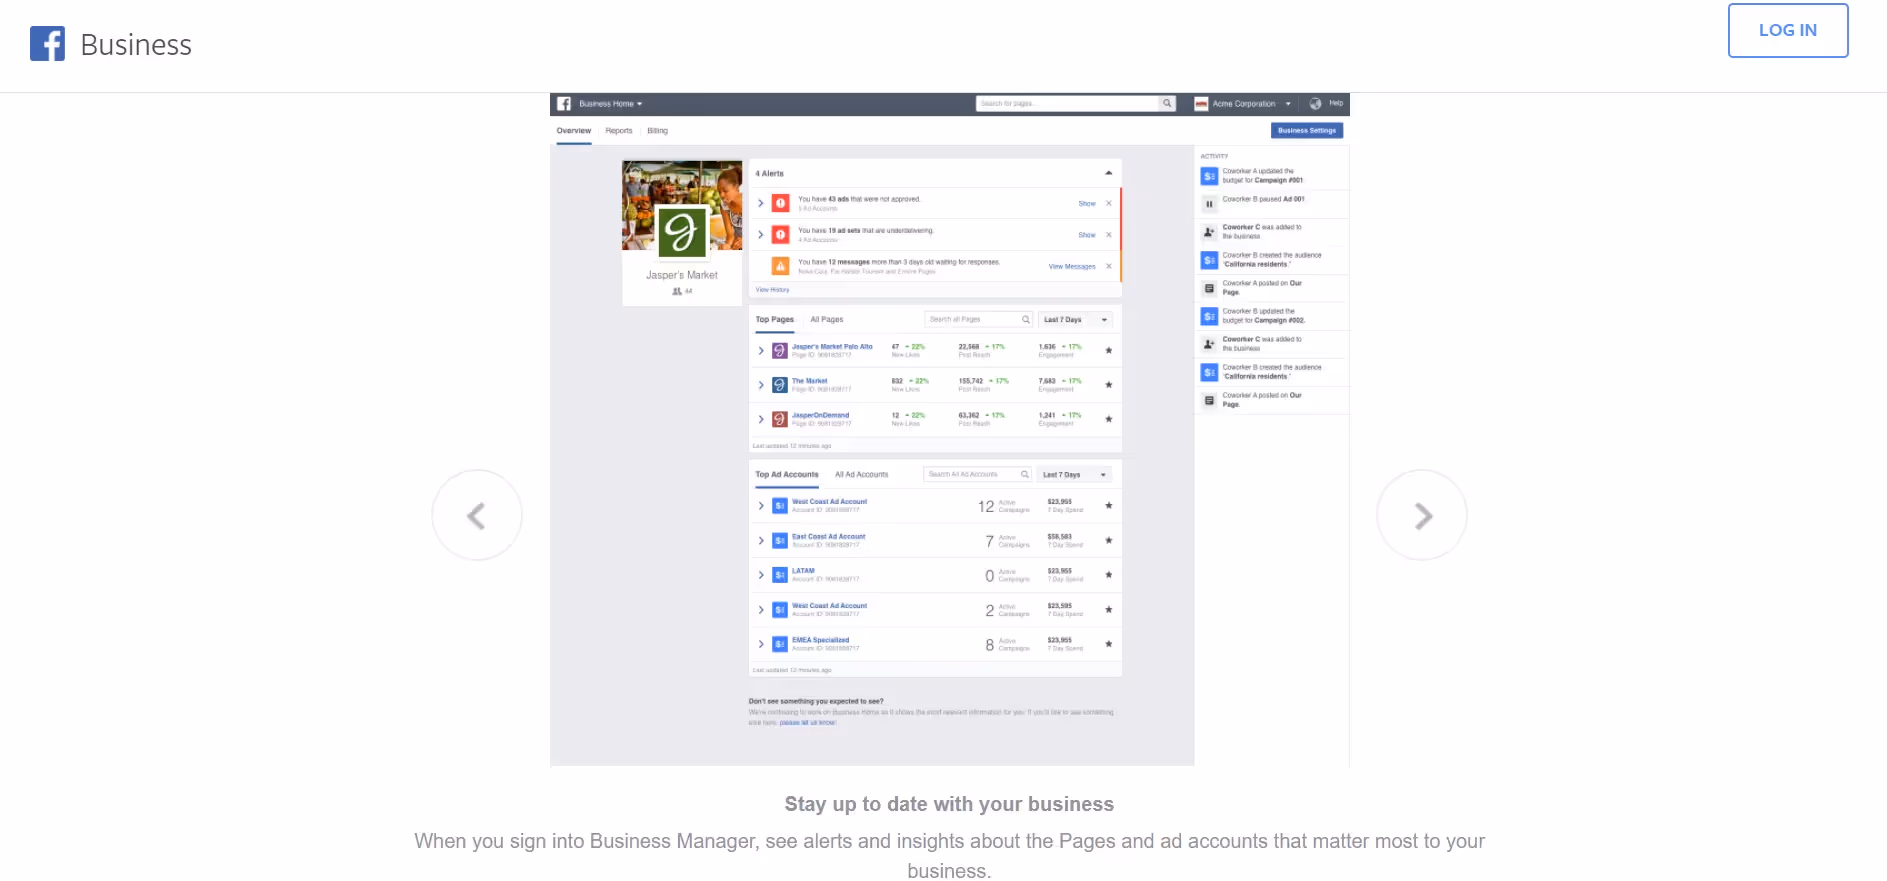Click the Business header title text

coord(136,45)
